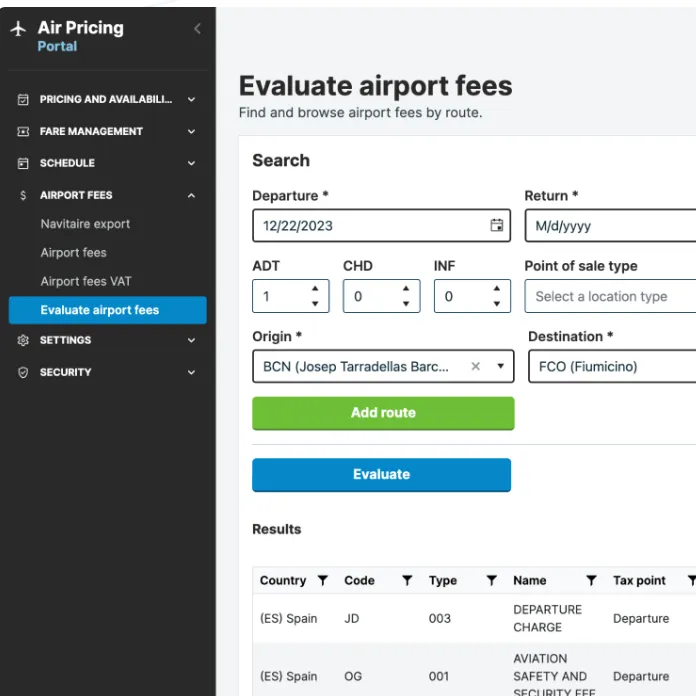This screenshot has width=696, height=696.
Task: Decrease the INF passenger count
Action: 497,304
